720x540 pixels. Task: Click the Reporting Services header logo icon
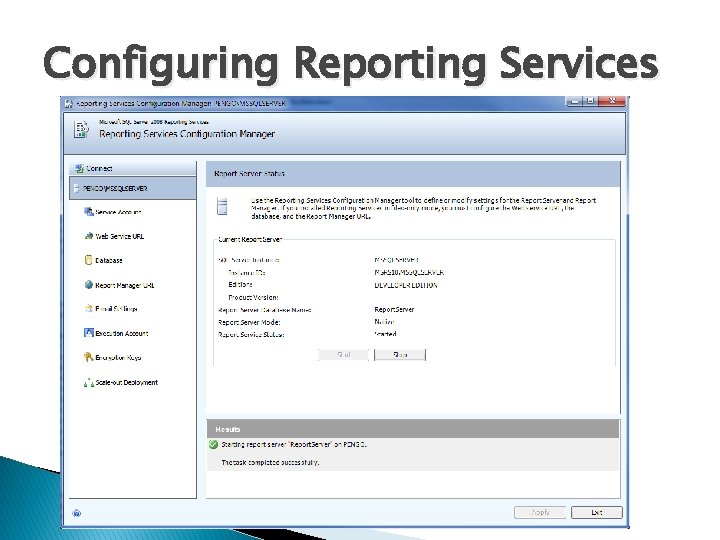pyautogui.click(x=81, y=130)
